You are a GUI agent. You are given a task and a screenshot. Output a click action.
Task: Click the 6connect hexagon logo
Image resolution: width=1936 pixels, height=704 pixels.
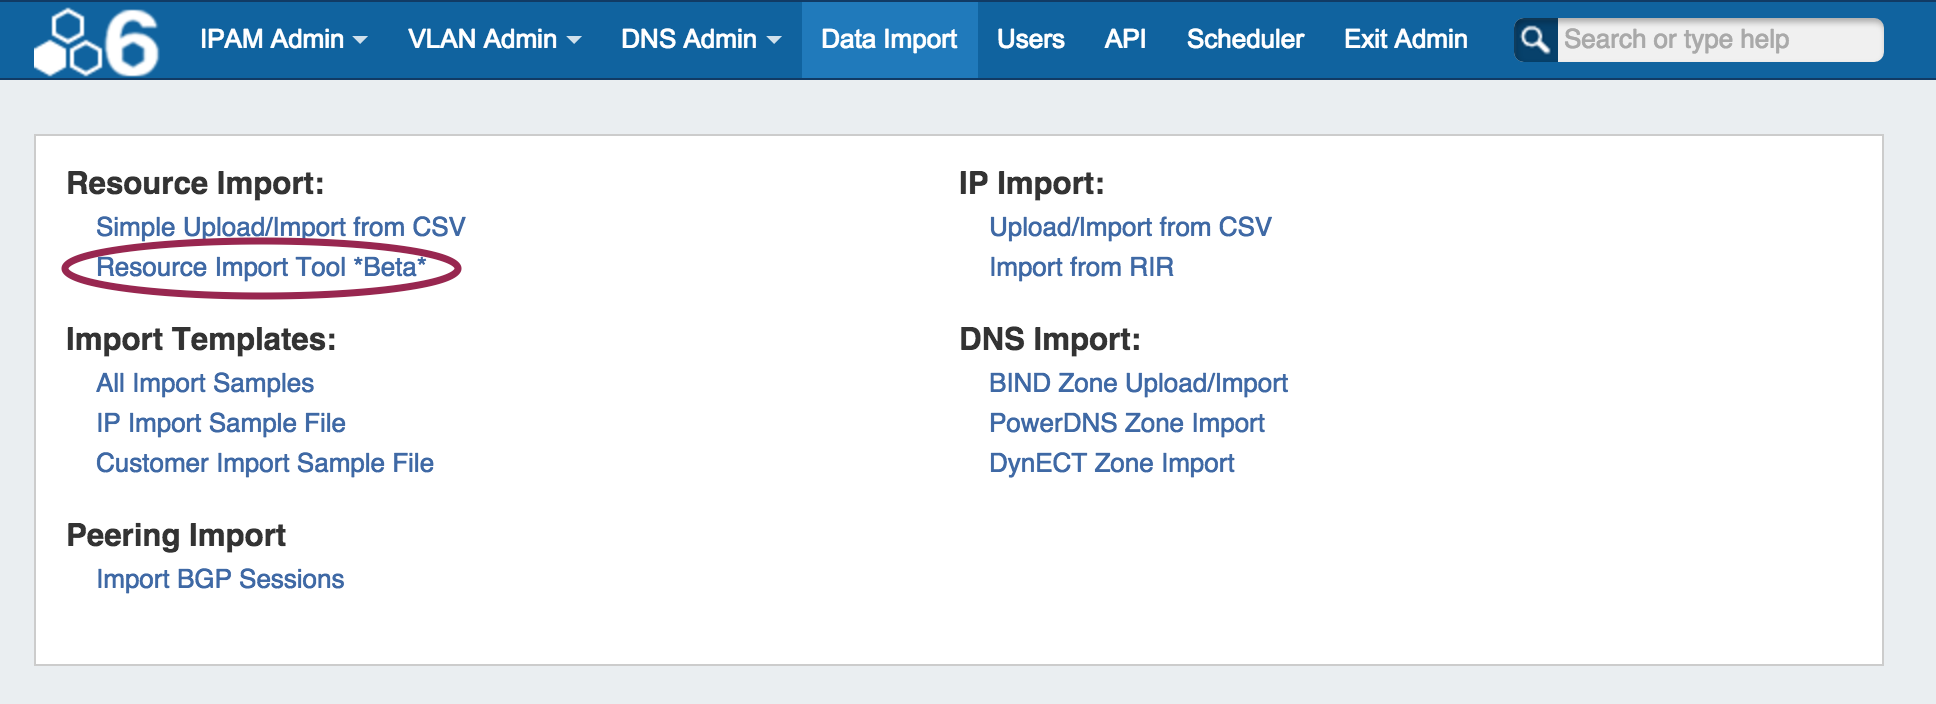[x=96, y=42]
